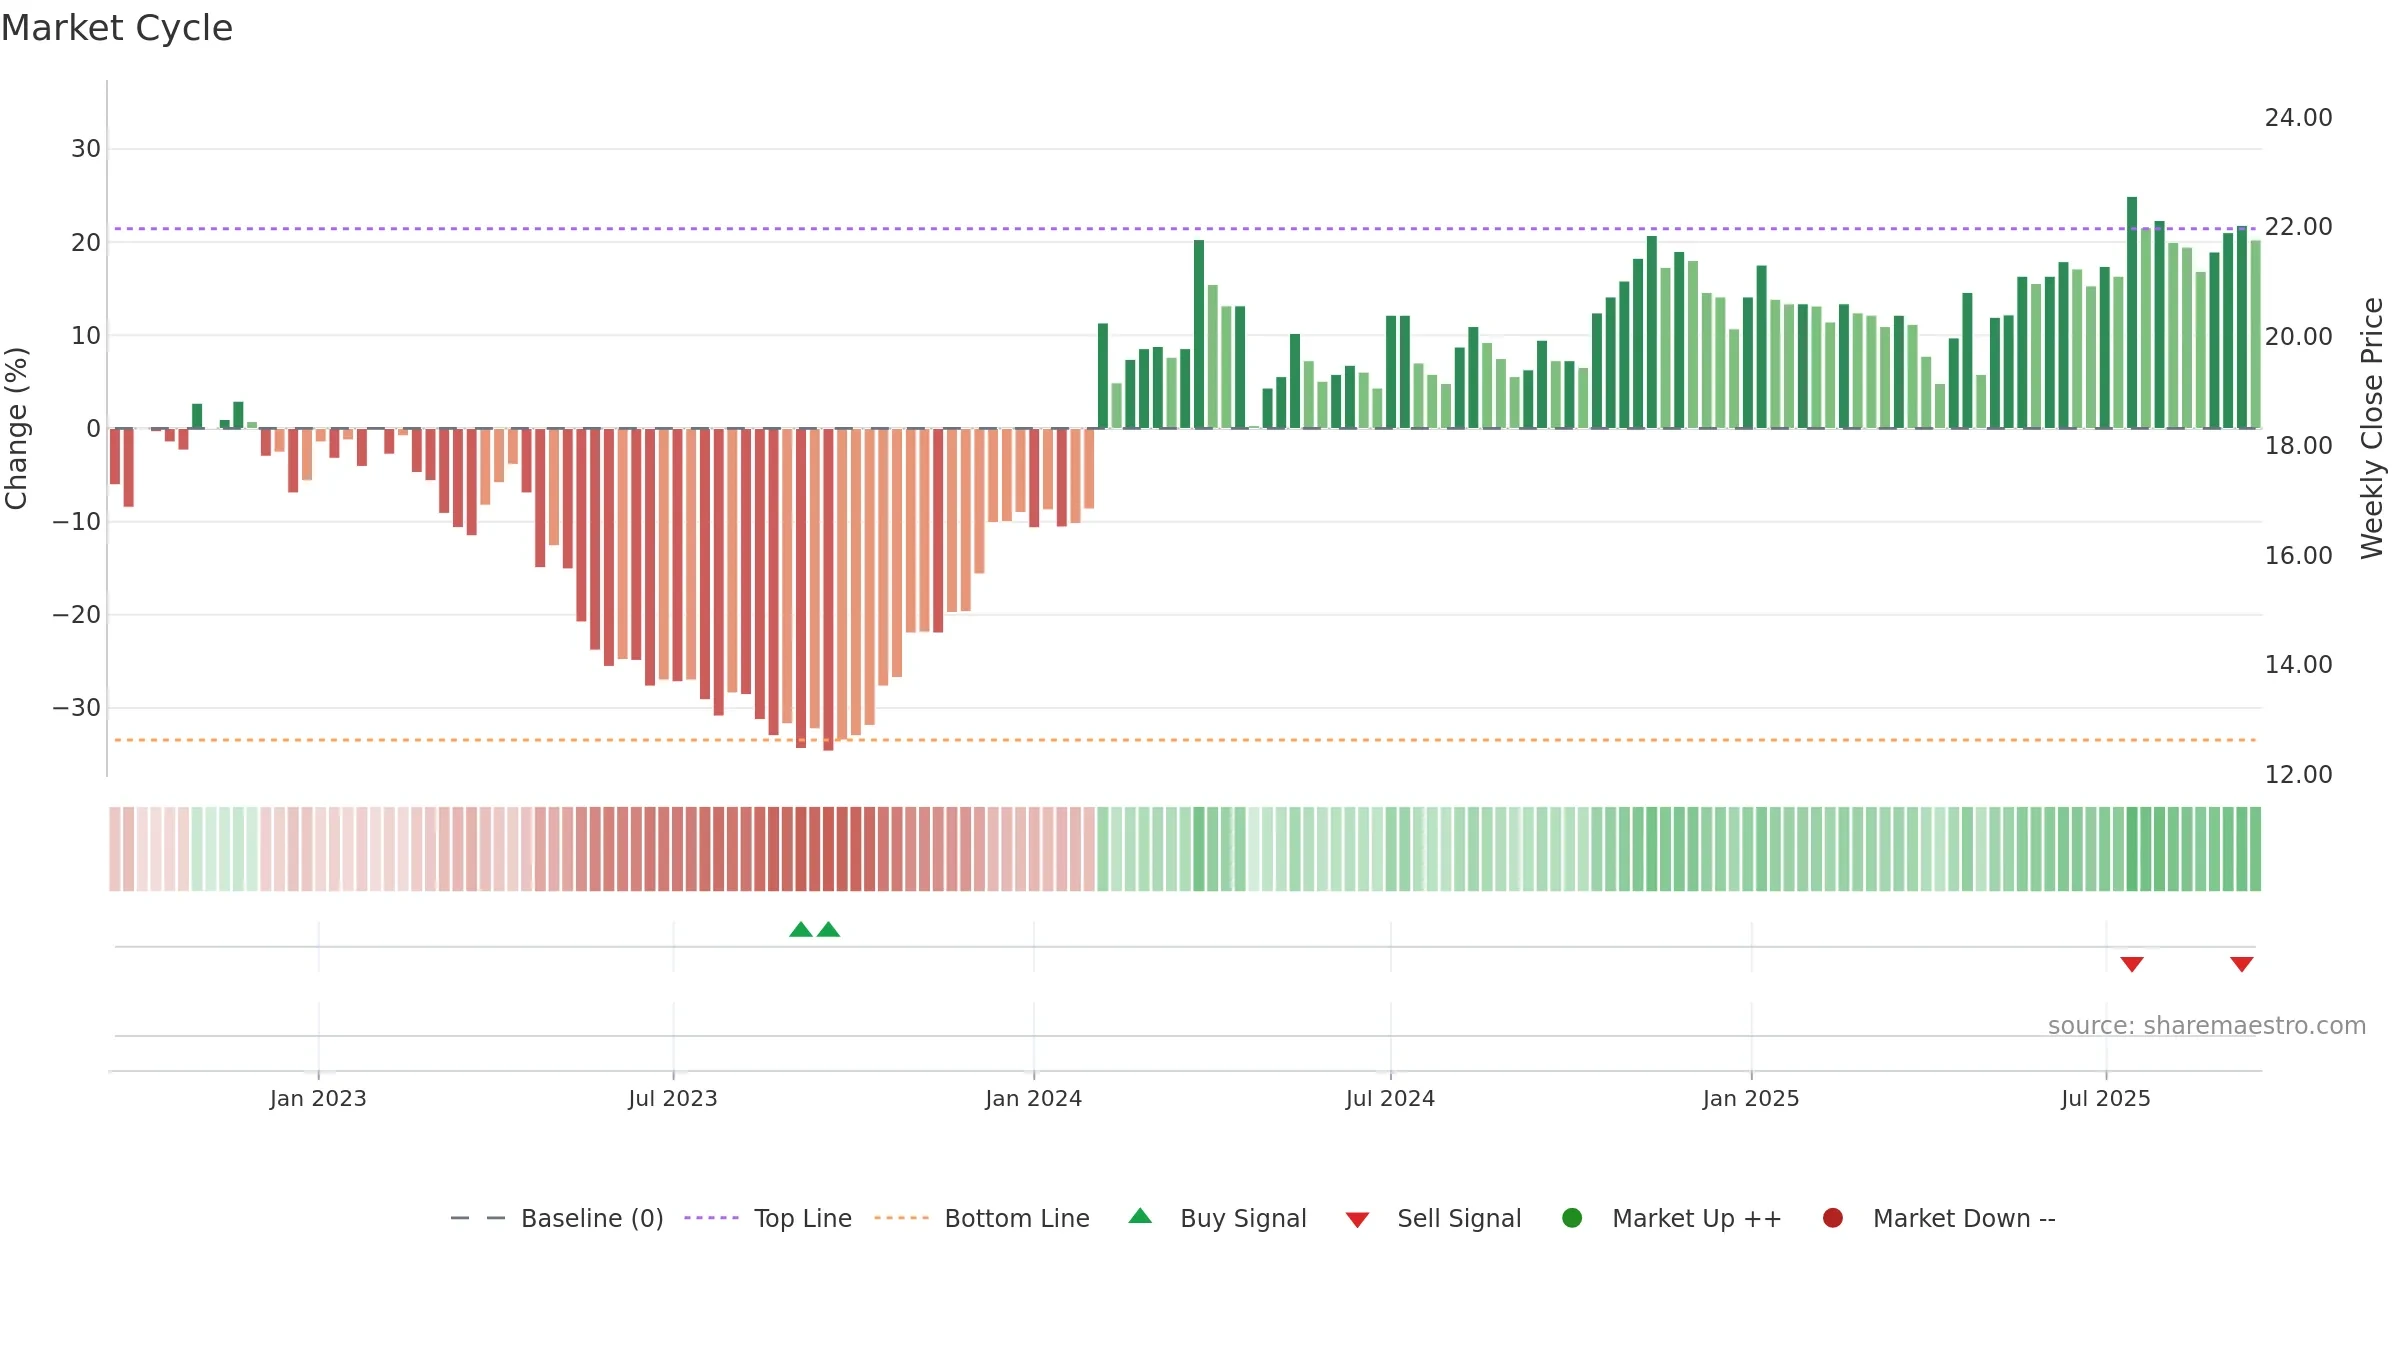Click the 22.00 price axis label

click(x=2298, y=227)
